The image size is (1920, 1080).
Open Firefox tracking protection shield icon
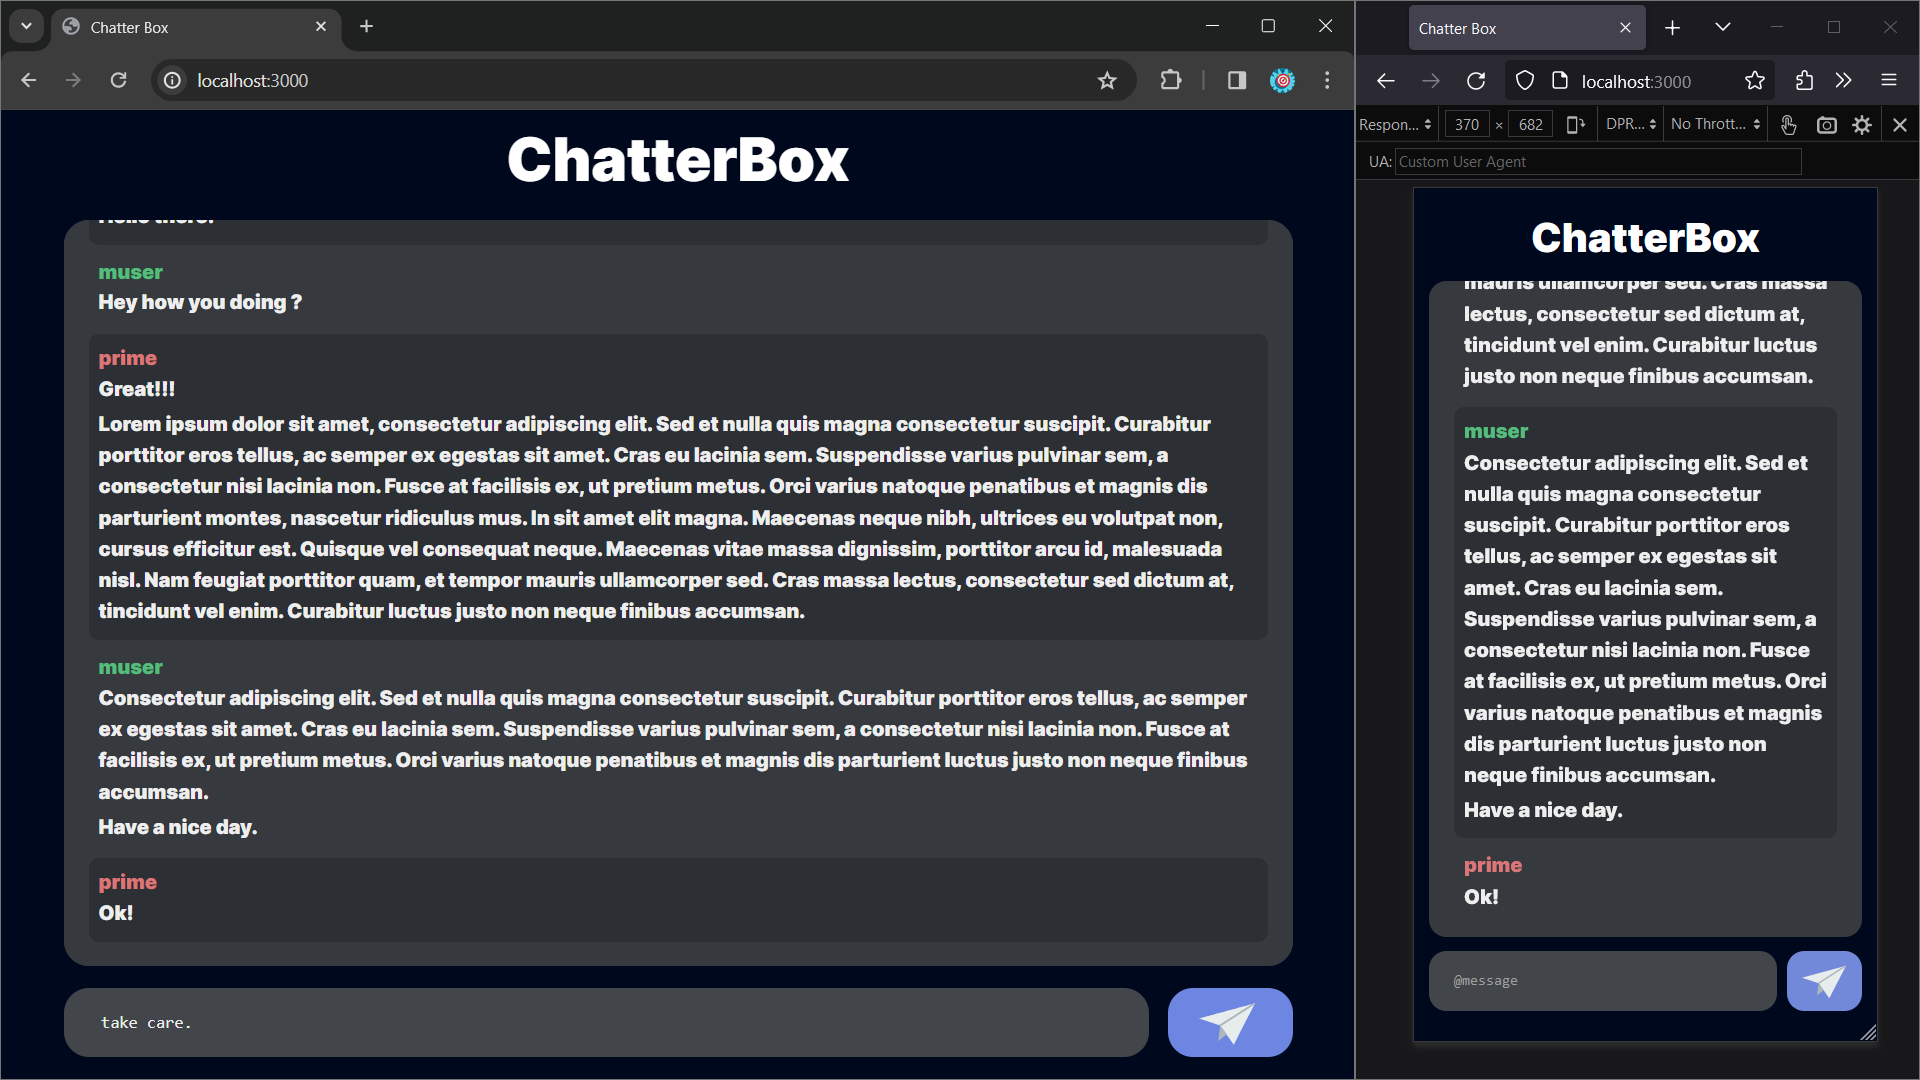point(1524,81)
